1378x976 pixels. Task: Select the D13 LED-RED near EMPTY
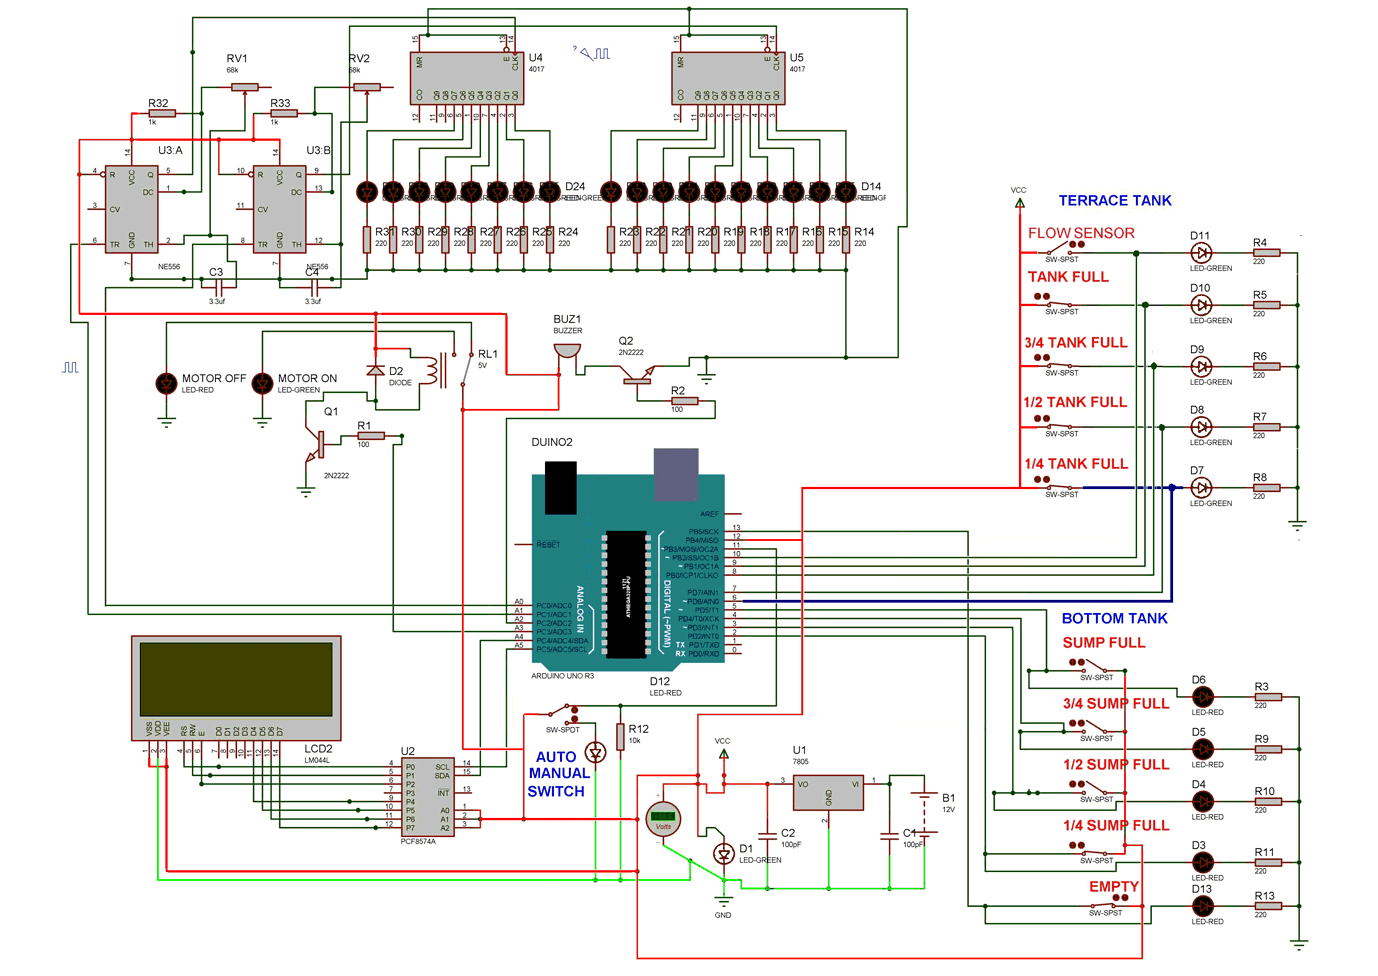pyautogui.click(x=1204, y=907)
